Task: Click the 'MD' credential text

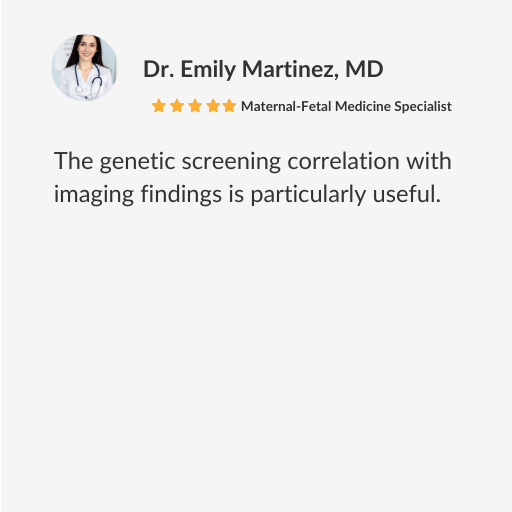Action: [x=364, y=69]
